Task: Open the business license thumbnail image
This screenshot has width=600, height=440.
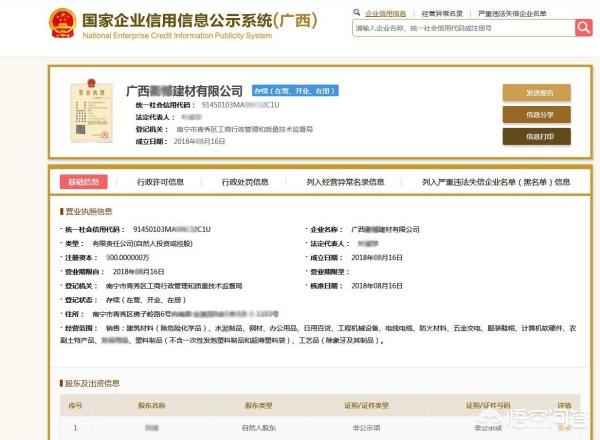Action: (91, 110)
